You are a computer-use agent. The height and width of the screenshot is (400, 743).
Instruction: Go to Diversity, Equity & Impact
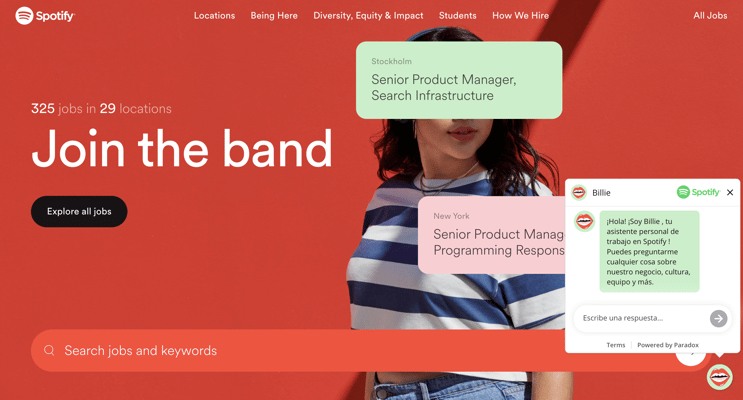(x=368, y=16)
